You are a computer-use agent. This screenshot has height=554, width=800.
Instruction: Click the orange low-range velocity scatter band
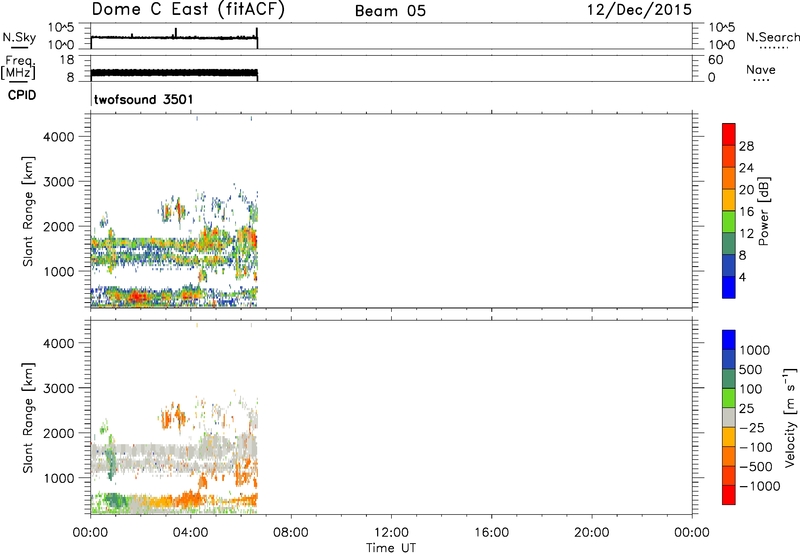click(x=190, y=500)
